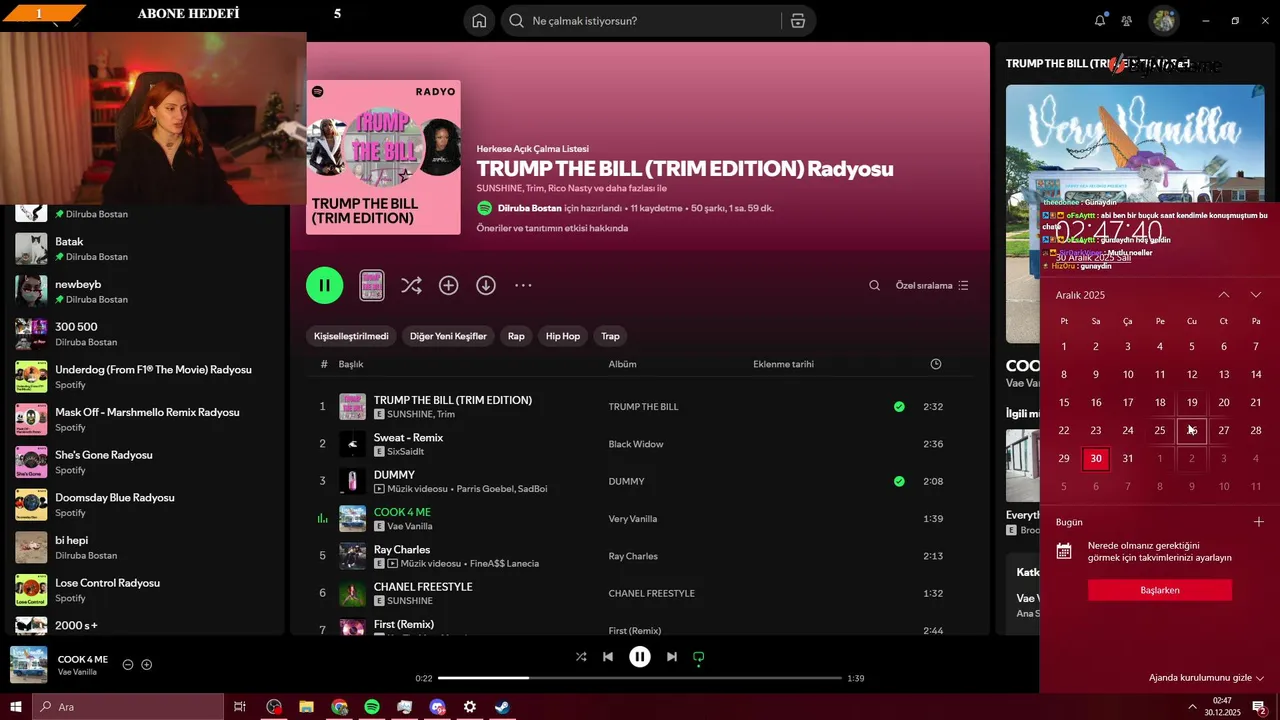The width and height of the screenshot is (1280, 720).
Task: Open the 'CHANEL FREESTYLE' track title
Action: point(423,587)
